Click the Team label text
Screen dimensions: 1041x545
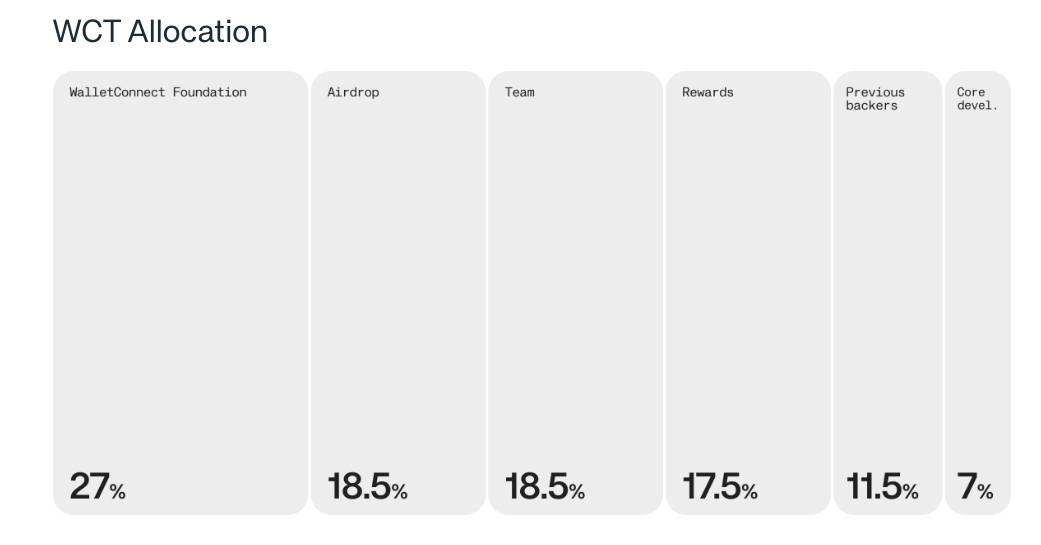click(x=519, y=92)
